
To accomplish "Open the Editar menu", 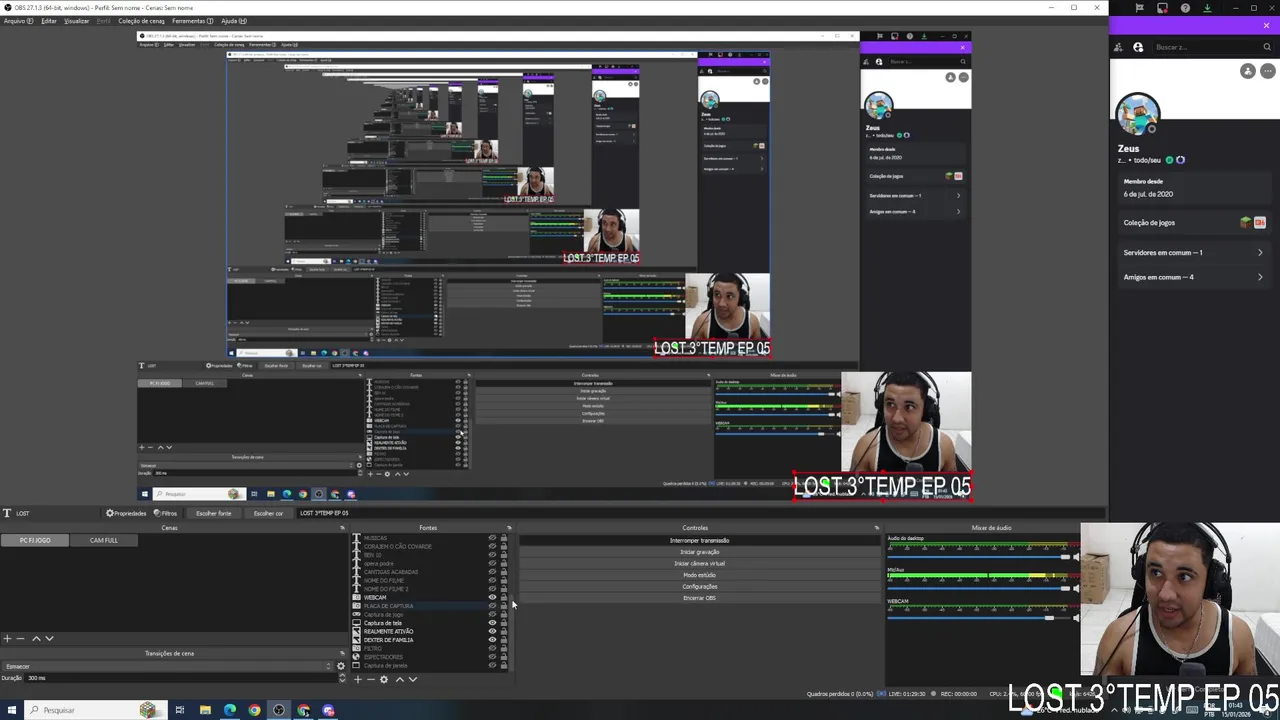I will pyautogui.click(x=49, y=21).
